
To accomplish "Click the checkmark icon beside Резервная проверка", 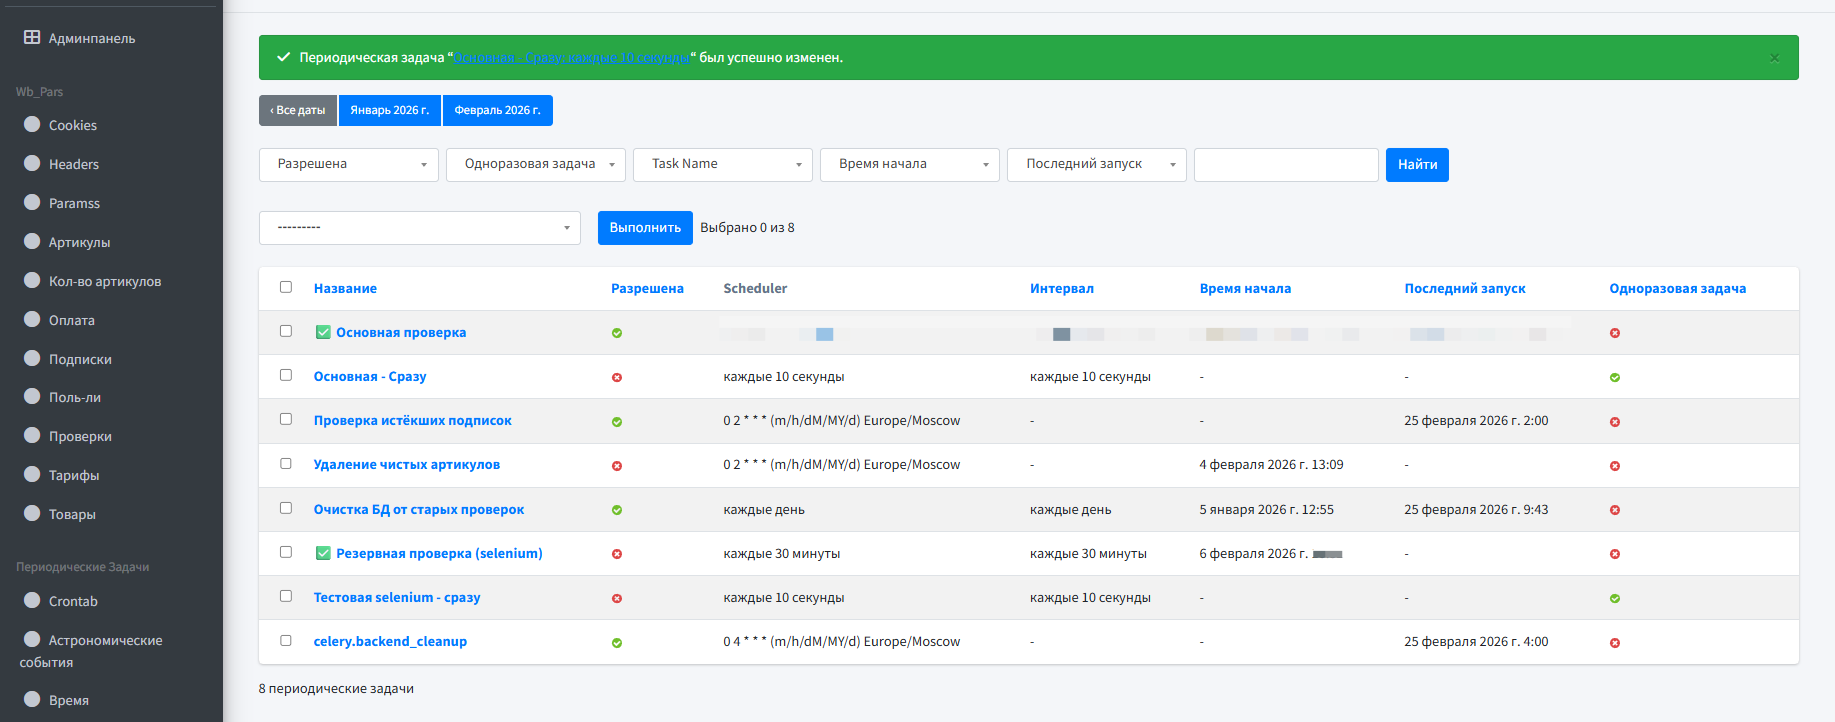I will coord(323,553).
